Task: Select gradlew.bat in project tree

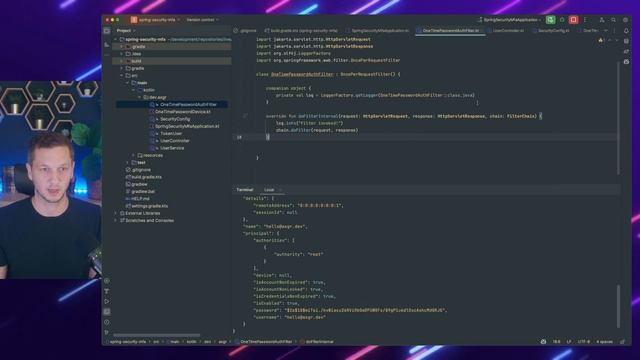Action: coord(143,191)
